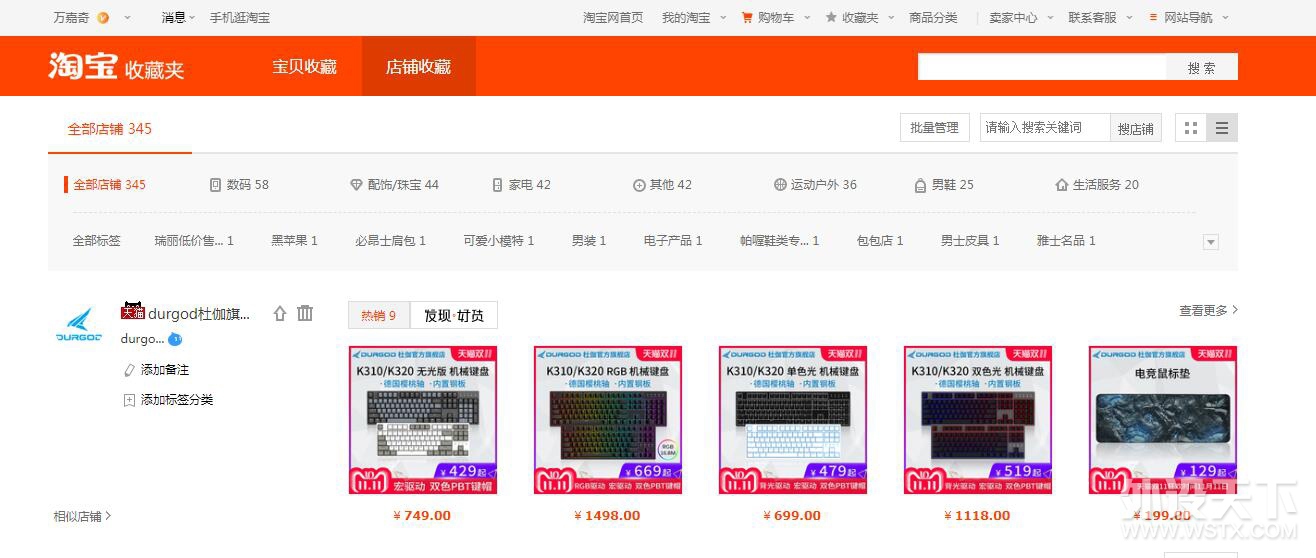Select 热销 9 tab

point(379,315)
